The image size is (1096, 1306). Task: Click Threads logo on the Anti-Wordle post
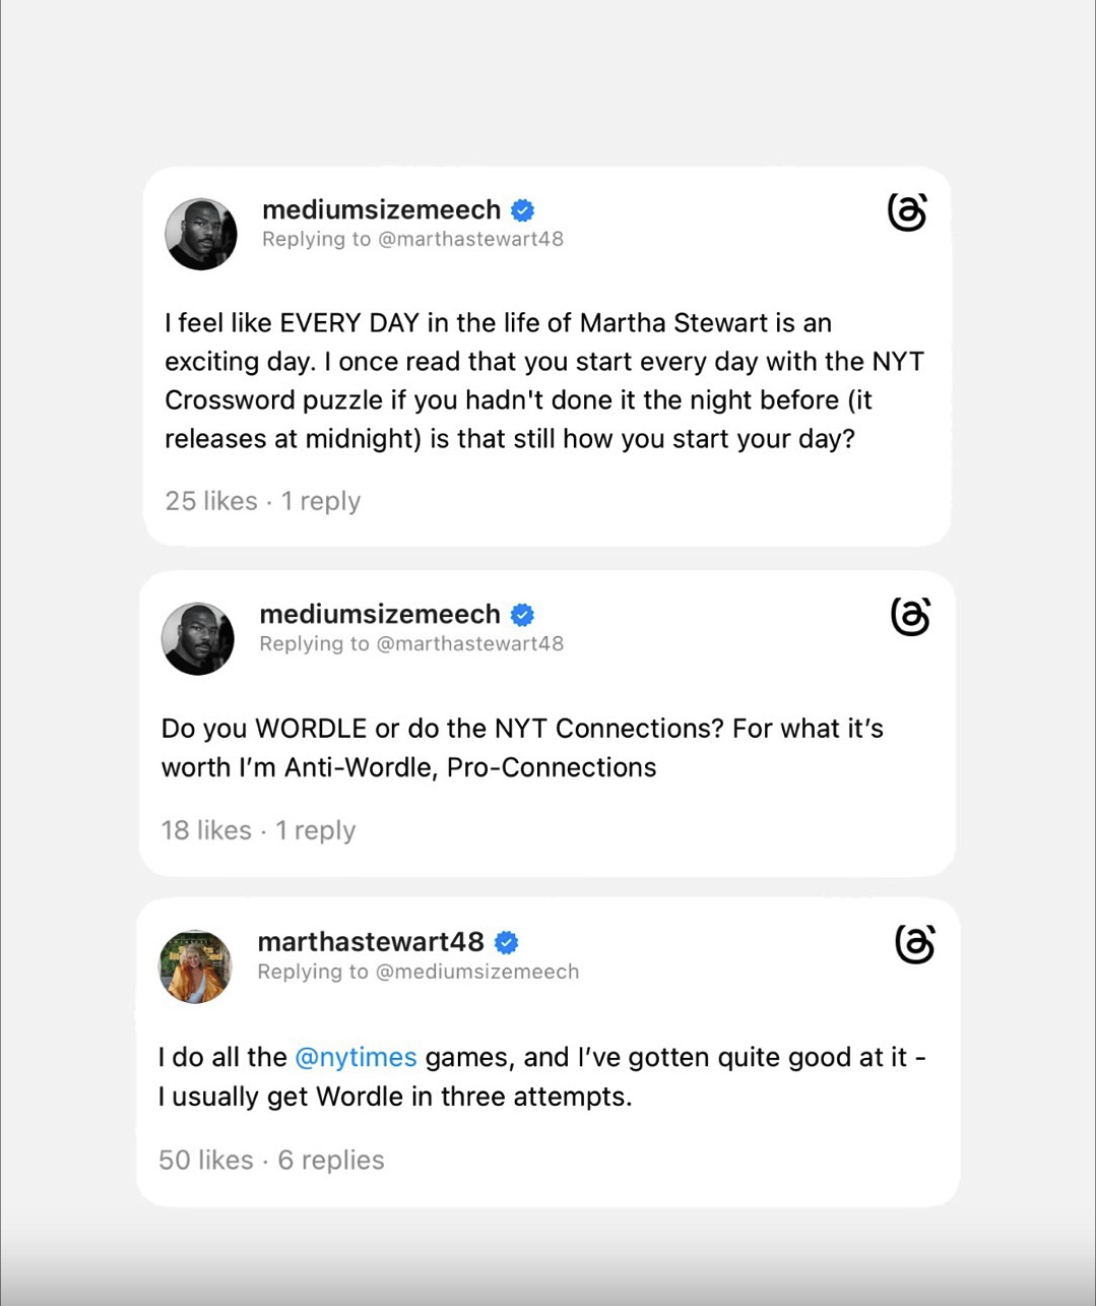click(910, 617)
